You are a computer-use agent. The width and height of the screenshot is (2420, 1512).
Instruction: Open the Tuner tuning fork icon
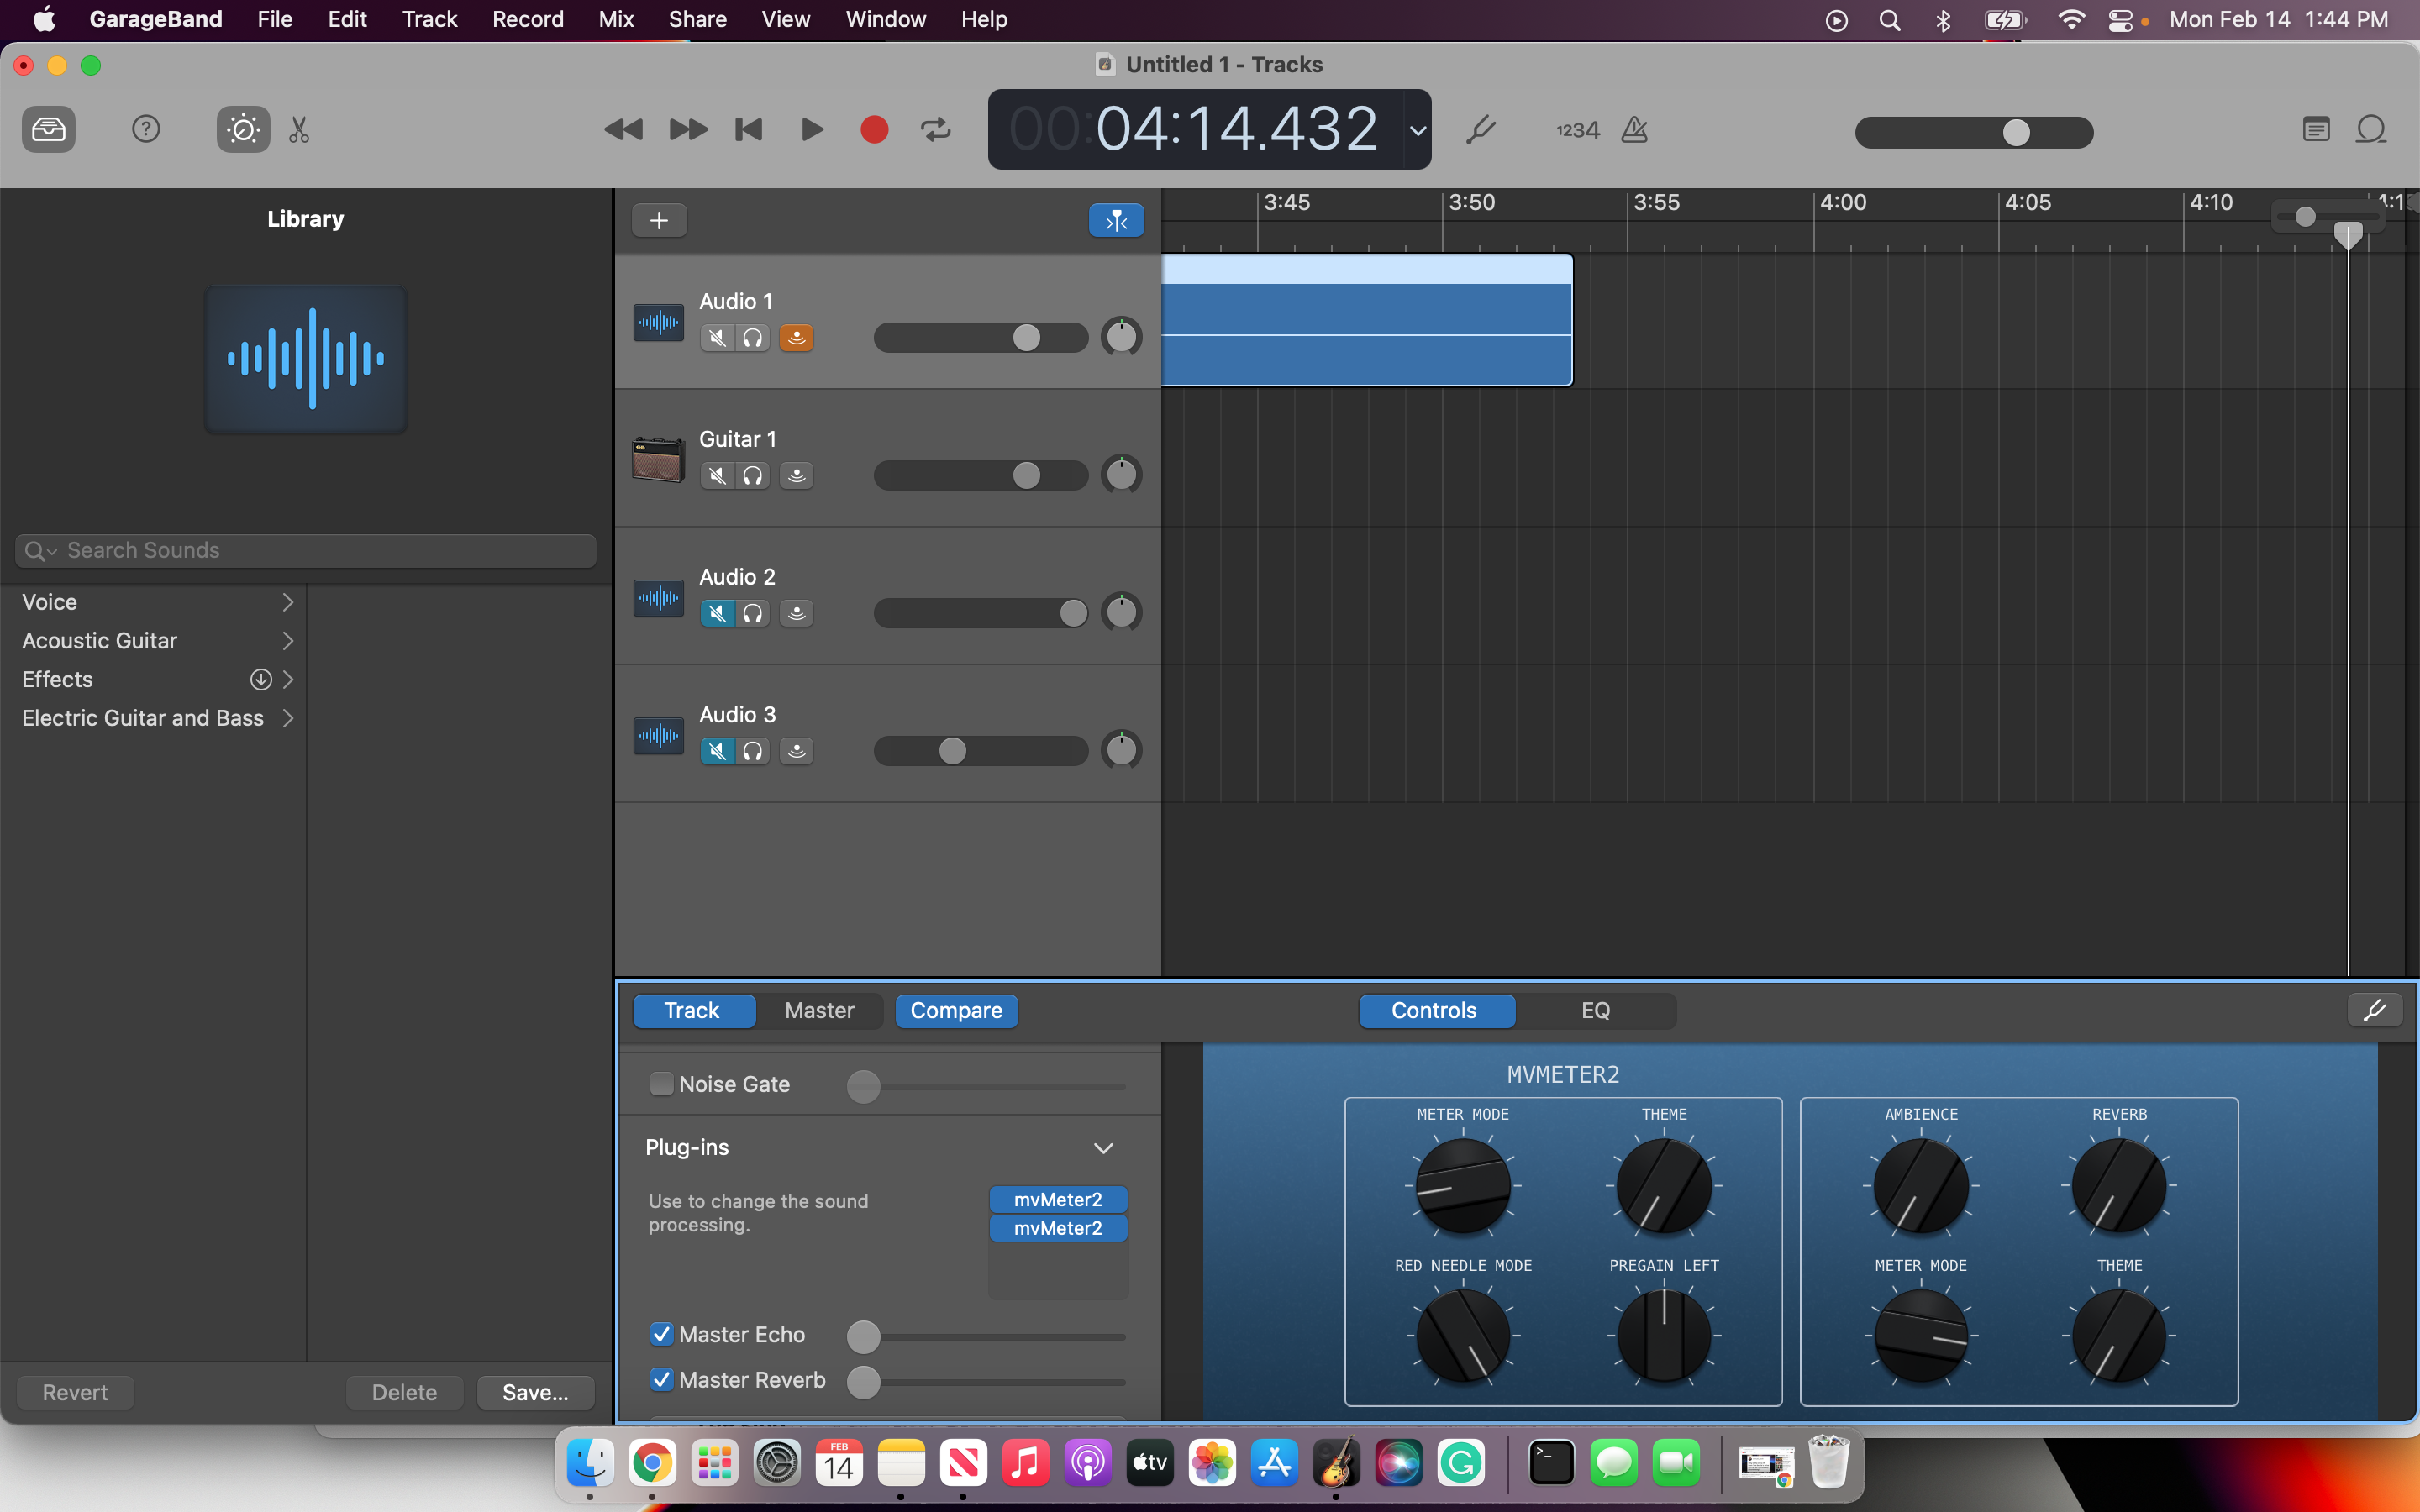click(x=1480, y=129)
